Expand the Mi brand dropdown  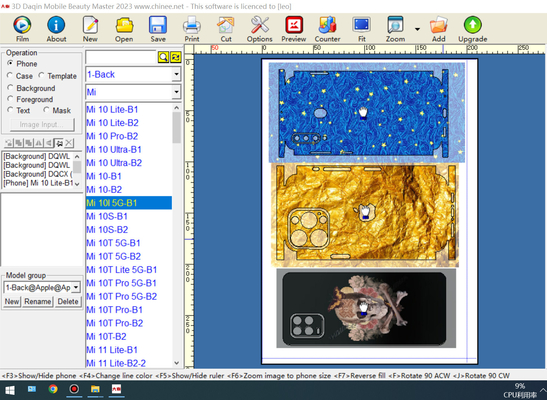coord(177,92)
